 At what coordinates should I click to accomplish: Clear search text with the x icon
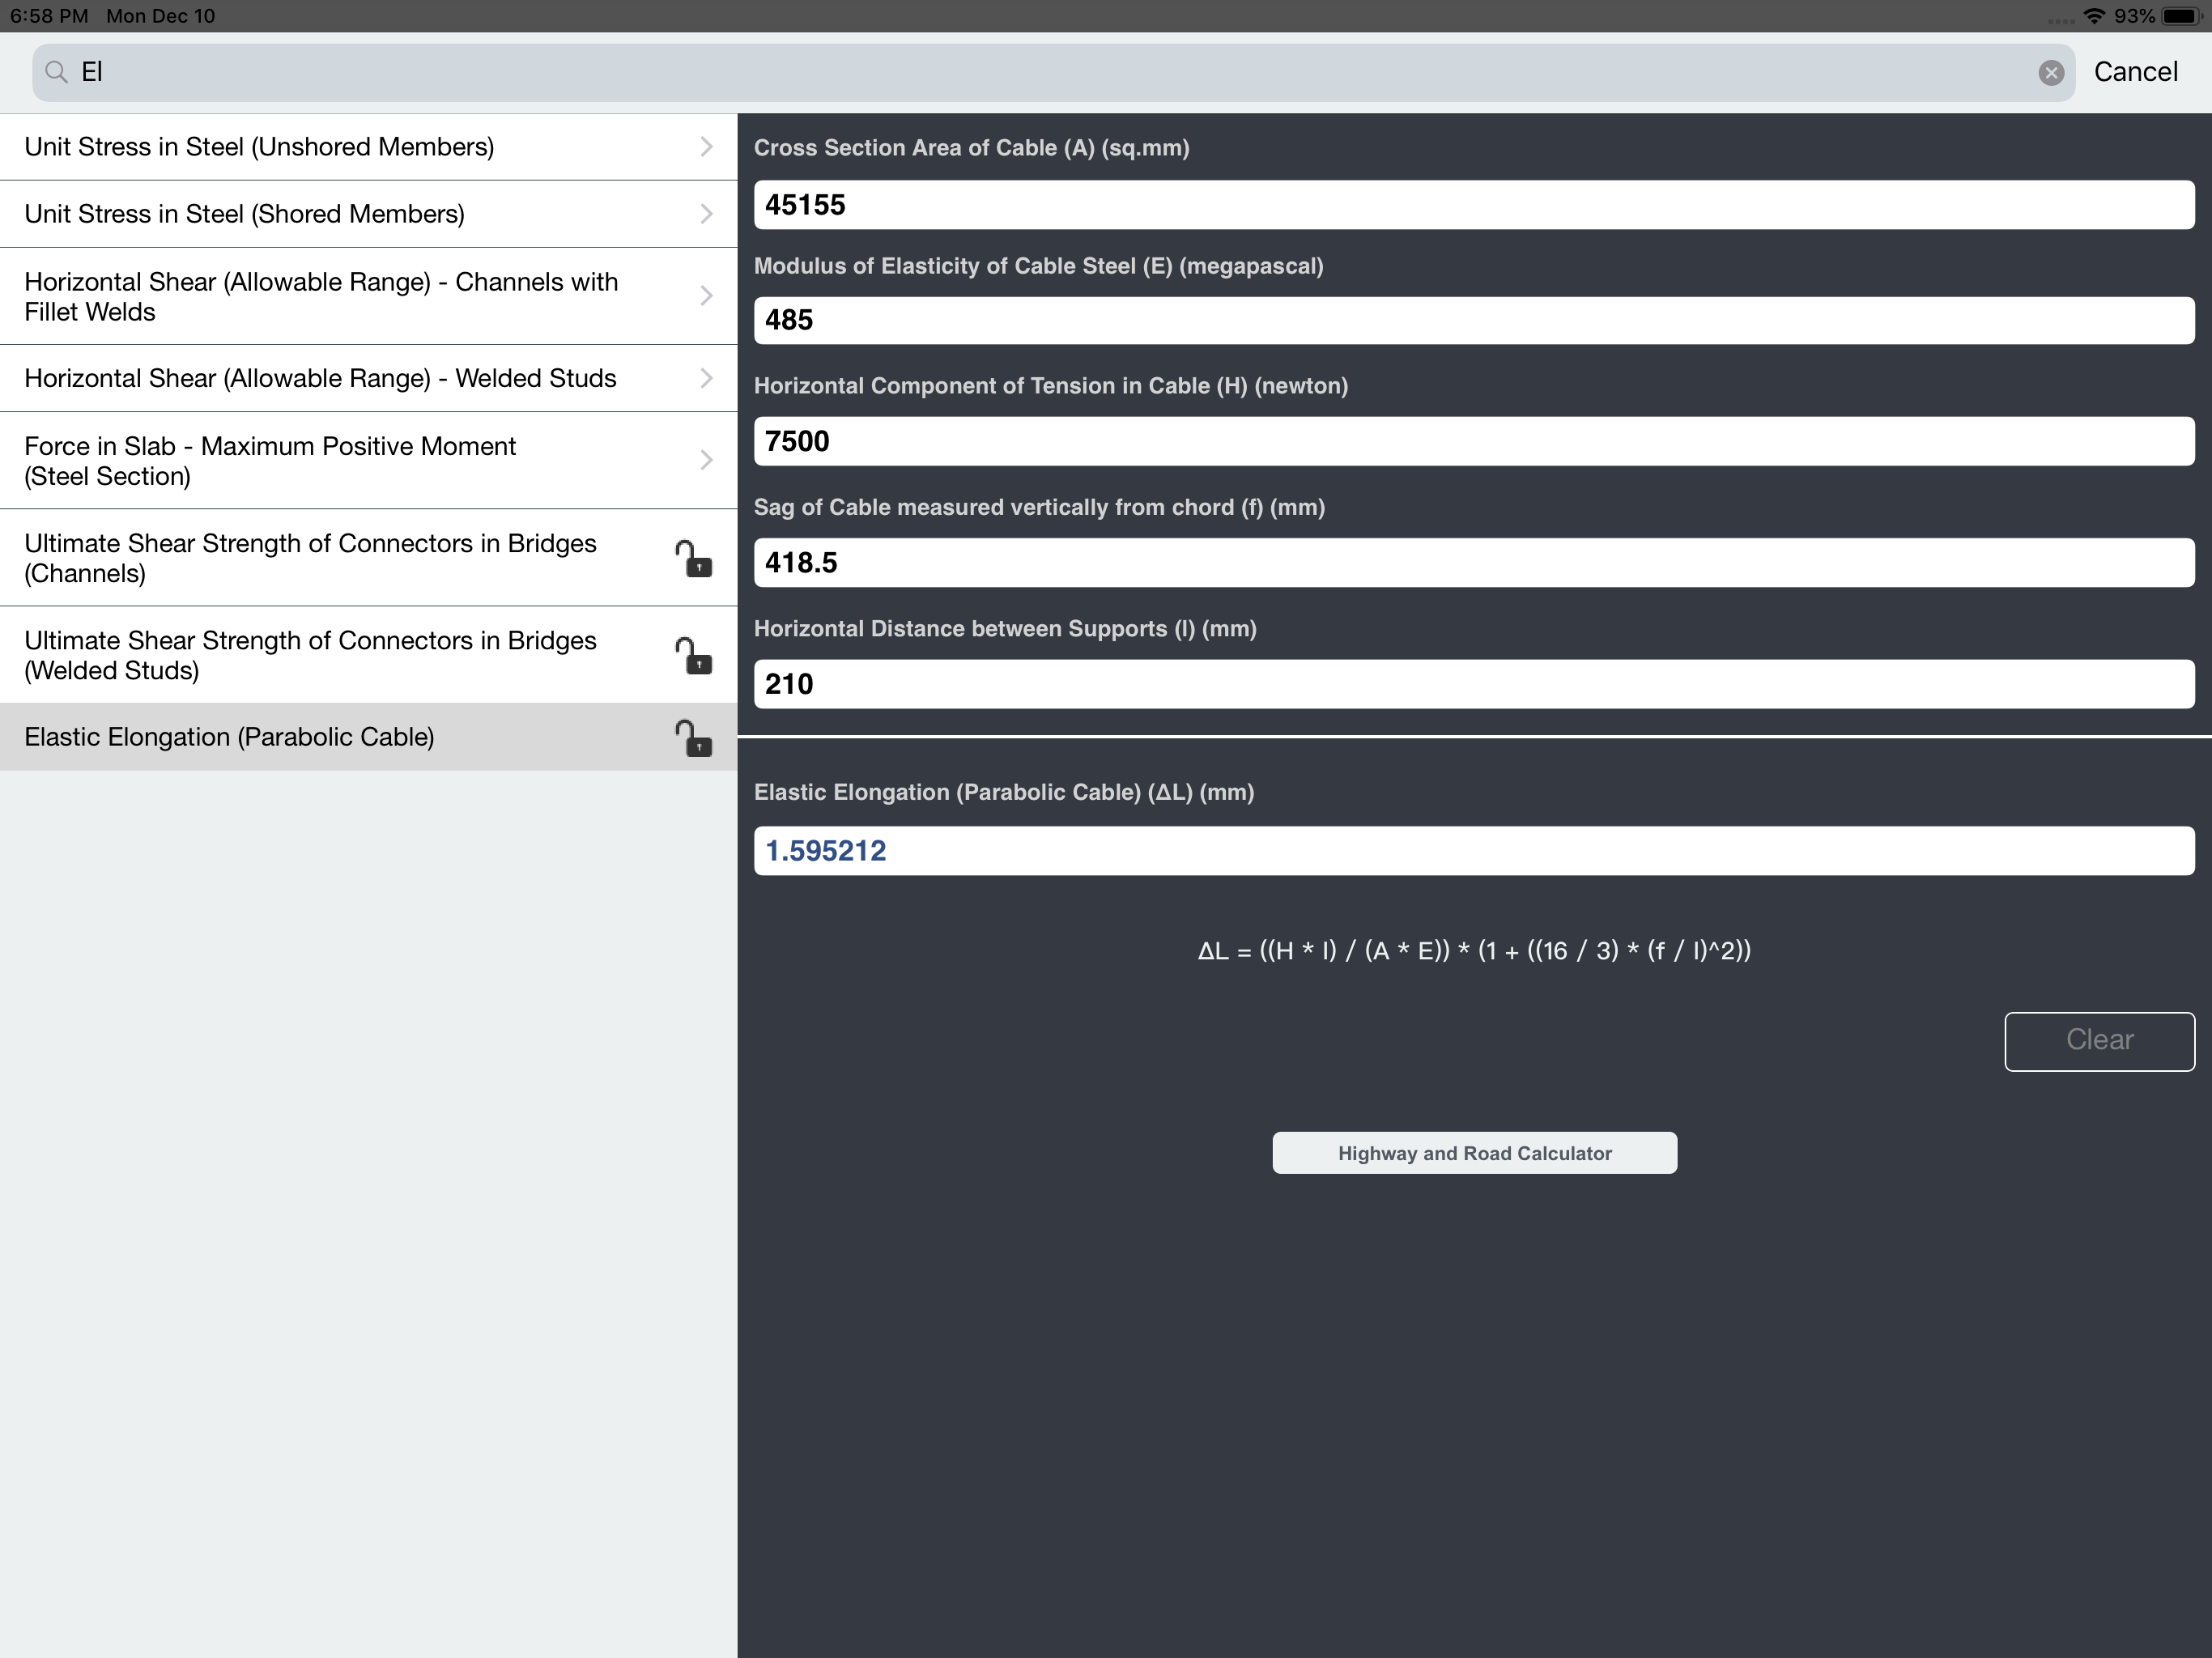pyautogui.click(x=2050, y=72)
